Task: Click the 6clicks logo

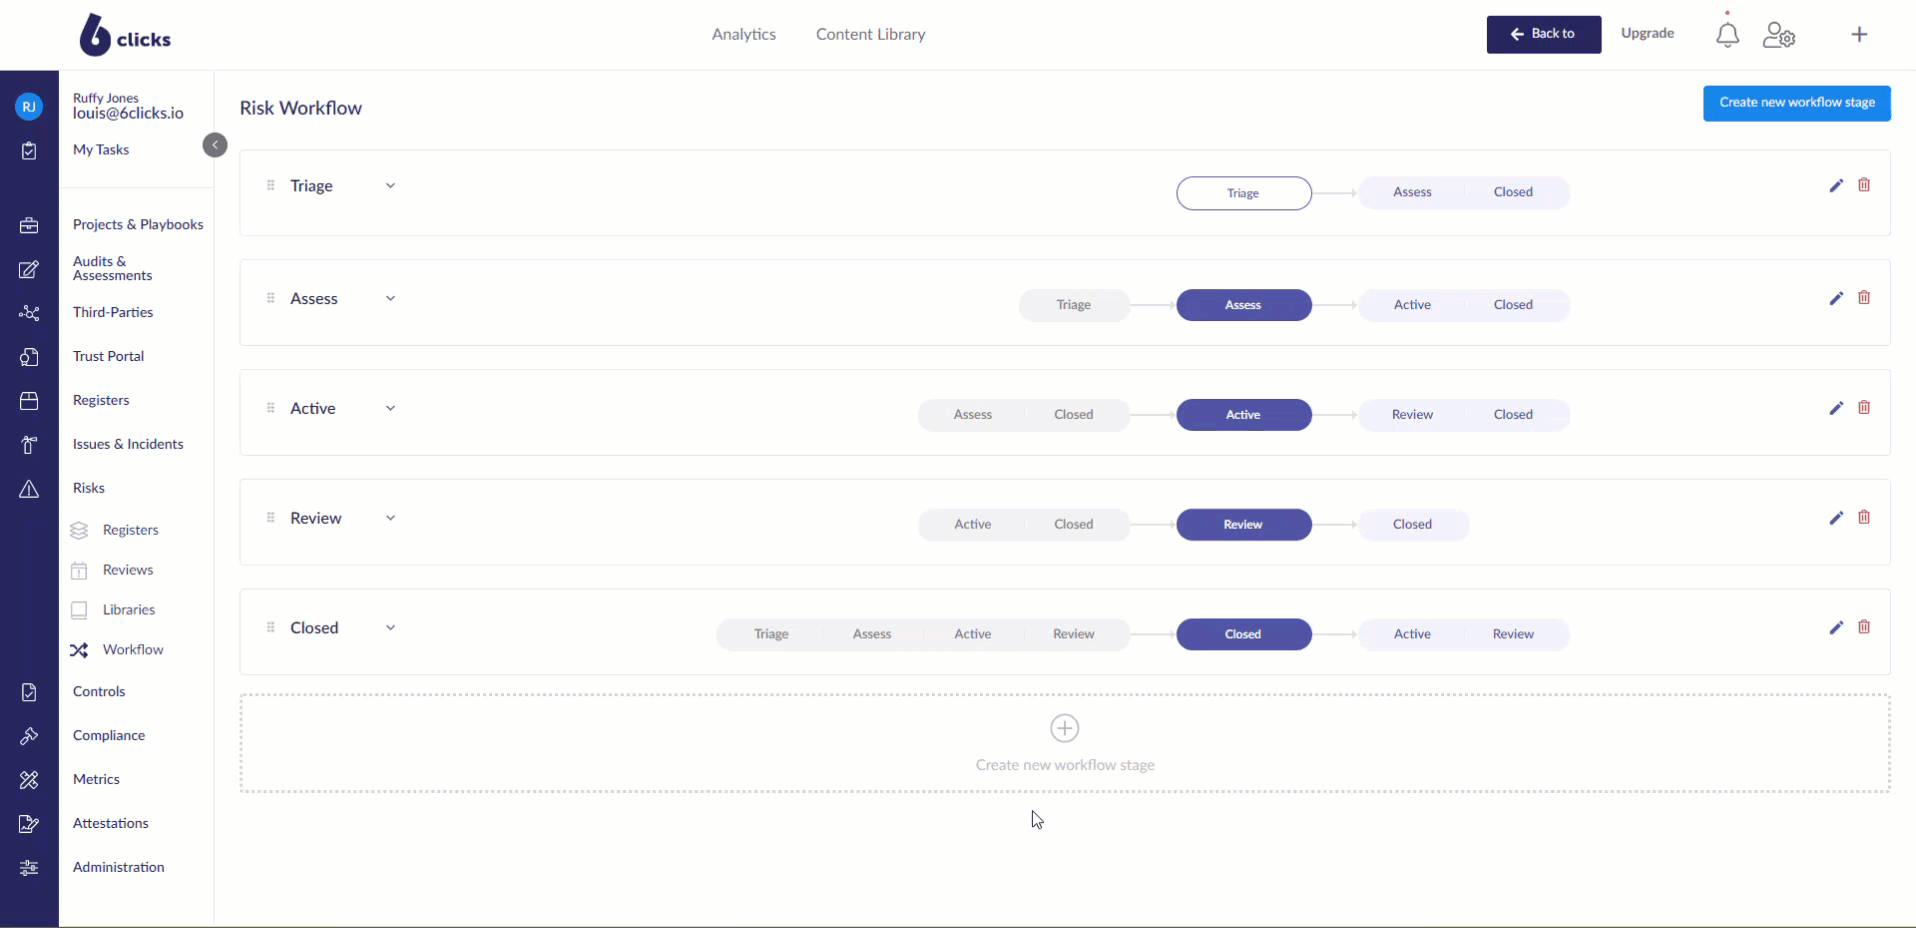Action: pyautogui.click(x=125, y=35)
